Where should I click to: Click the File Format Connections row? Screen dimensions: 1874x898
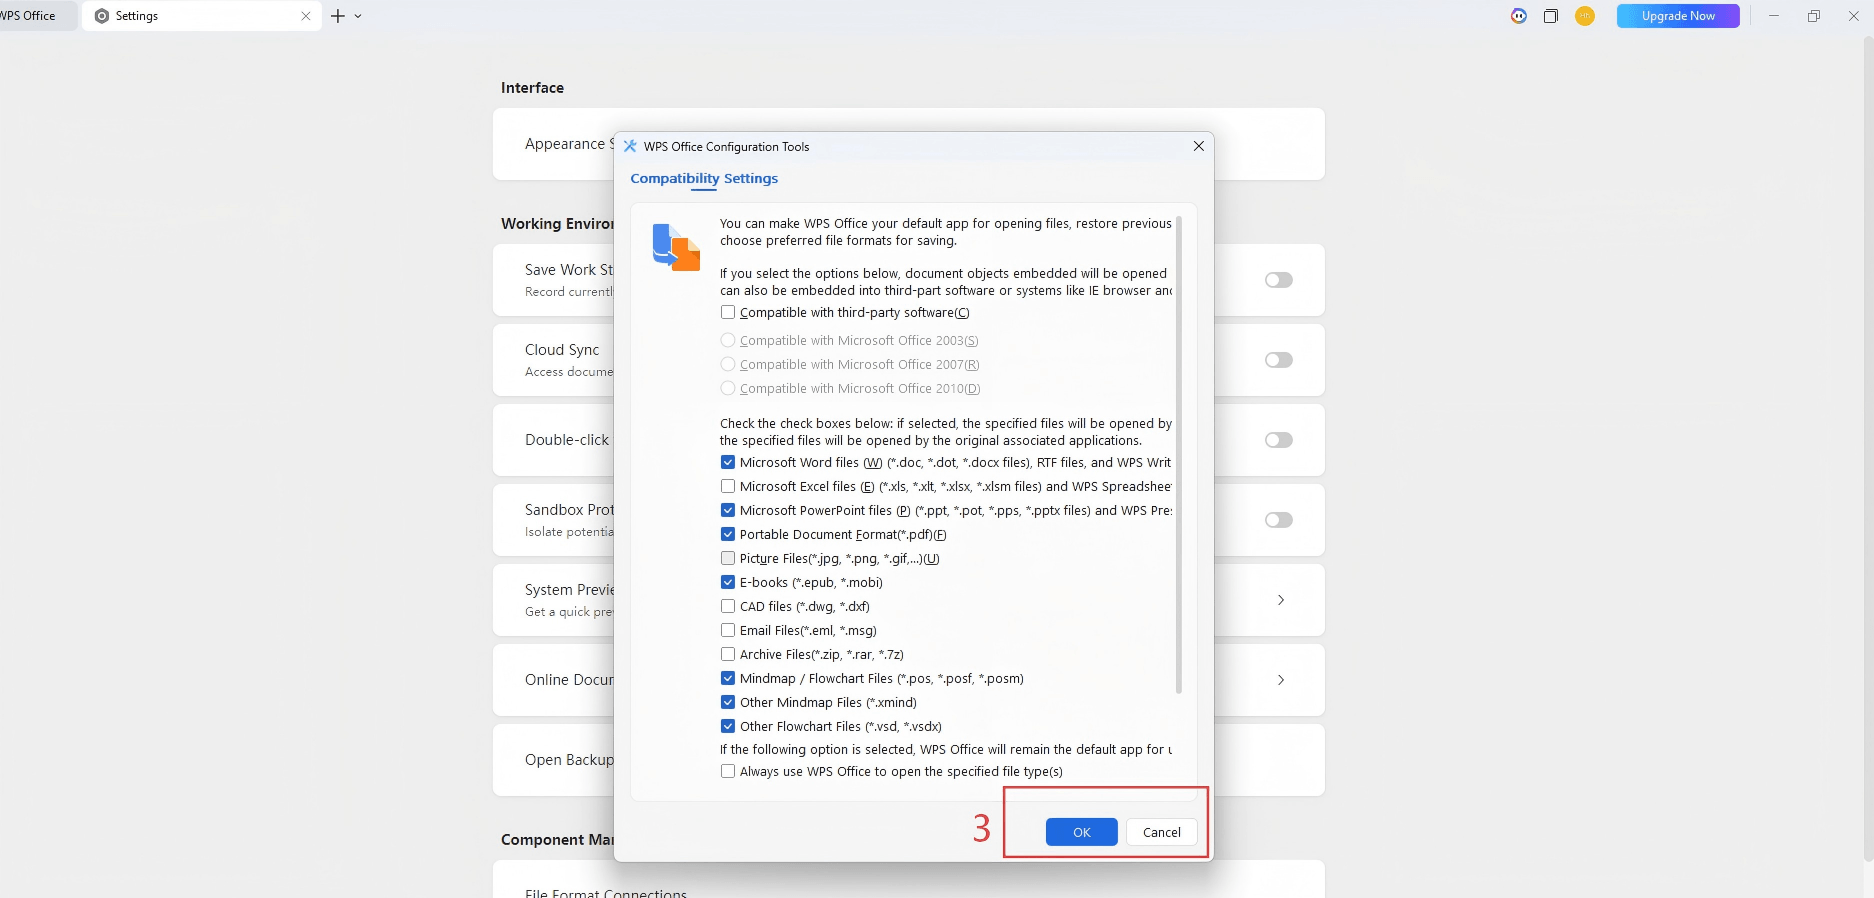(x=909, y=880)
